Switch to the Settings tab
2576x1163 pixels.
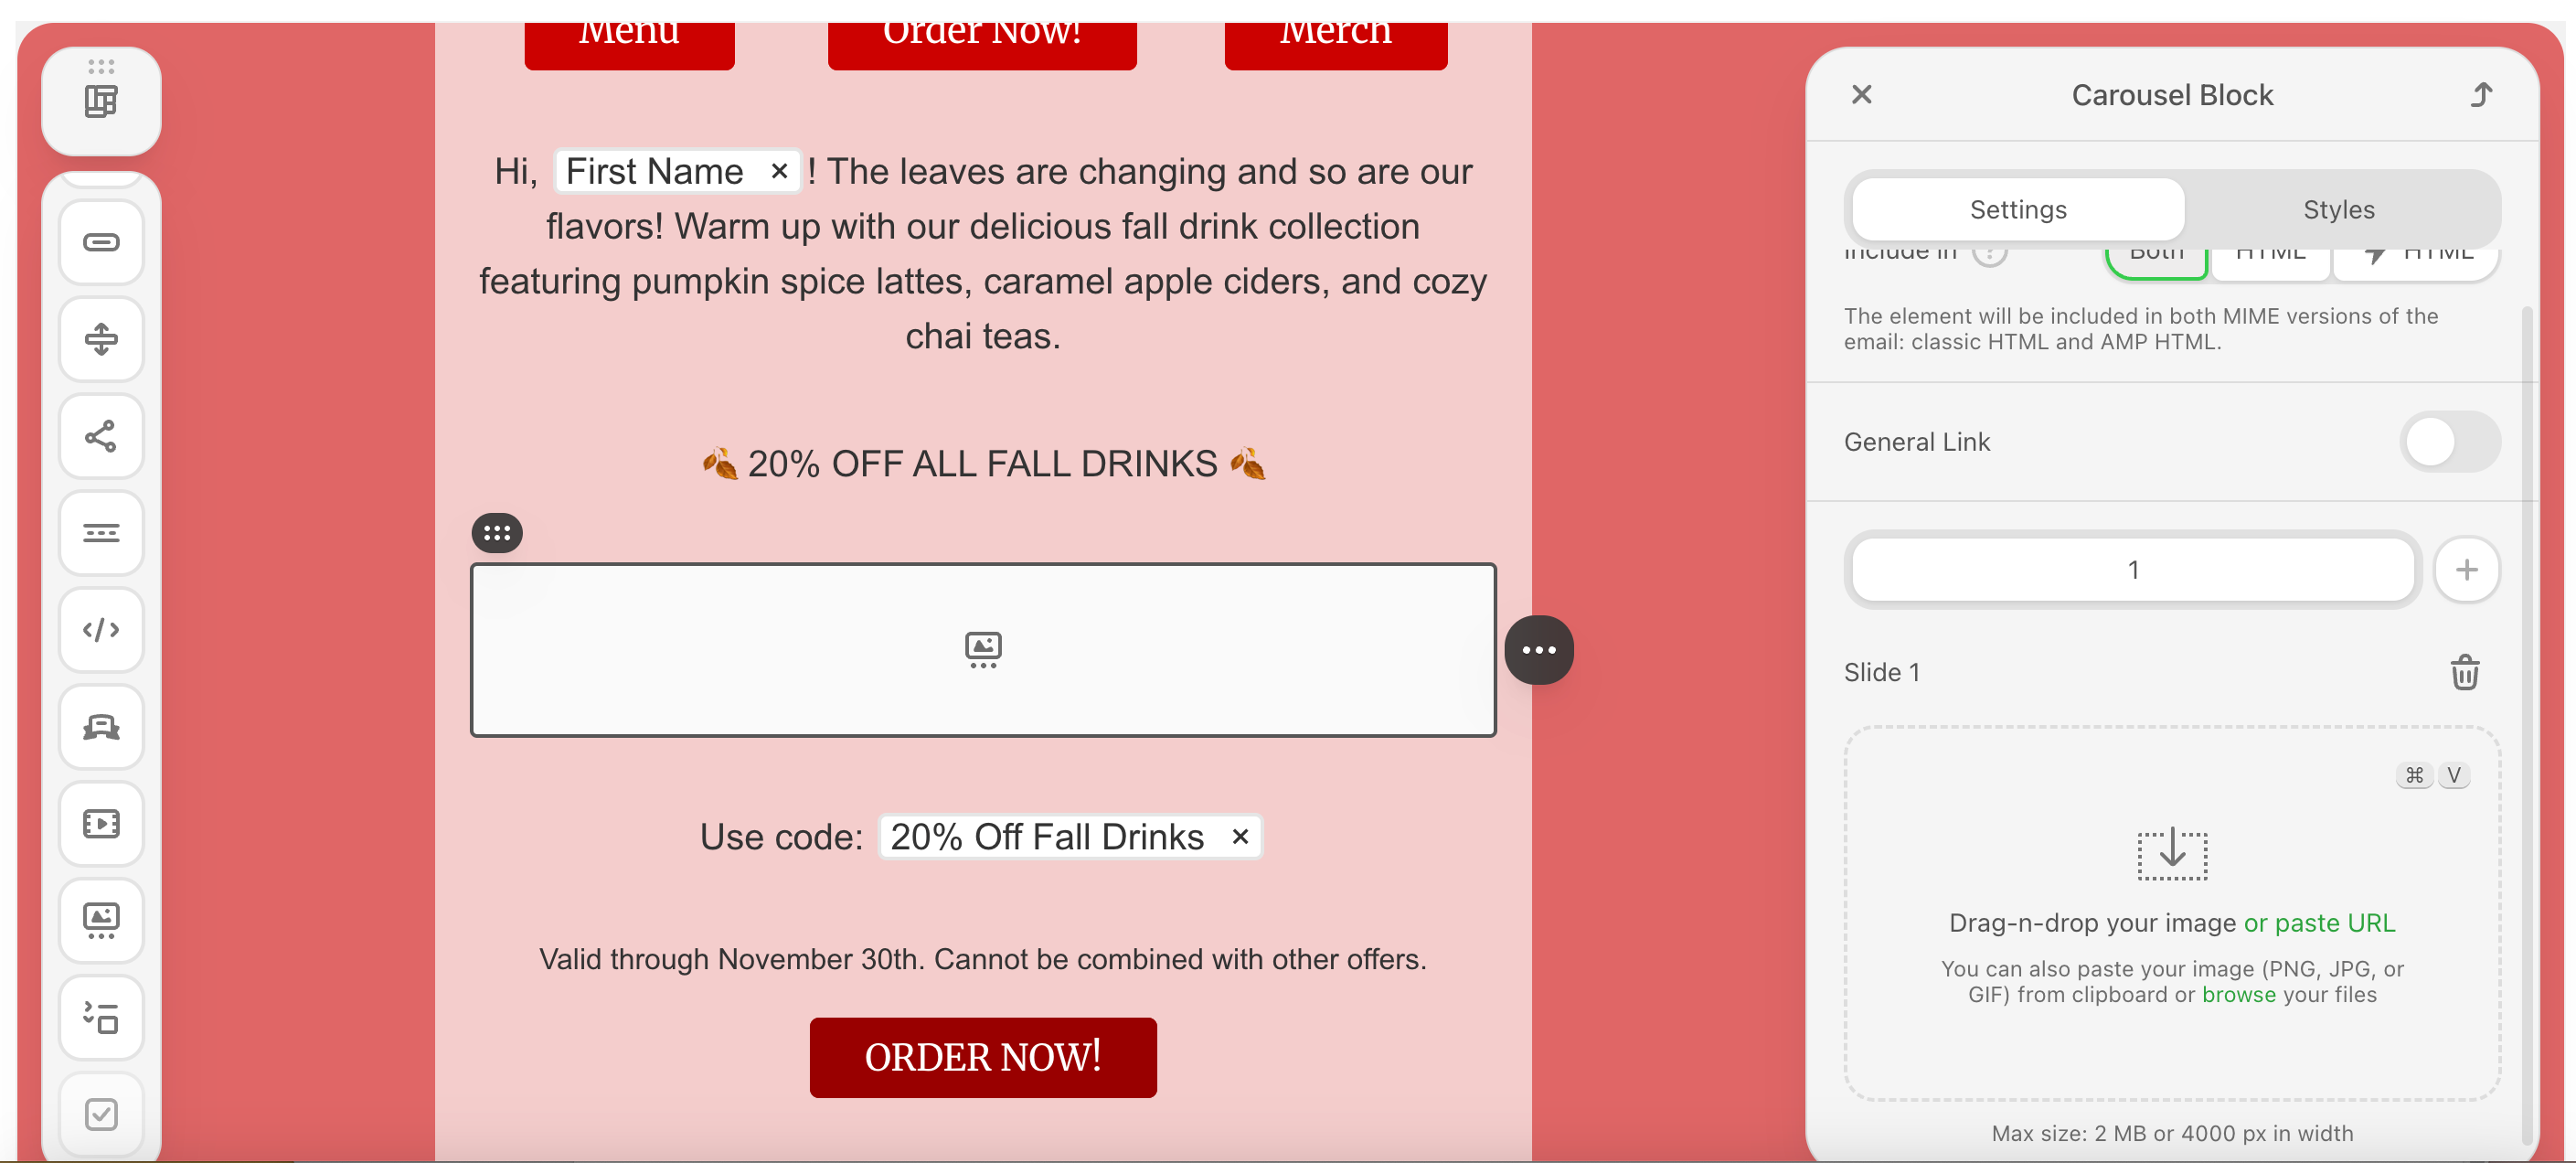[x=2017, y=210]
